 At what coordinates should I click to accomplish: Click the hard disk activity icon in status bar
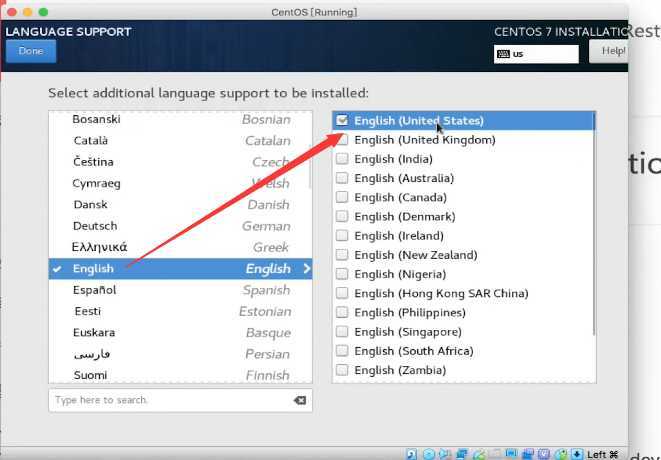411,454
